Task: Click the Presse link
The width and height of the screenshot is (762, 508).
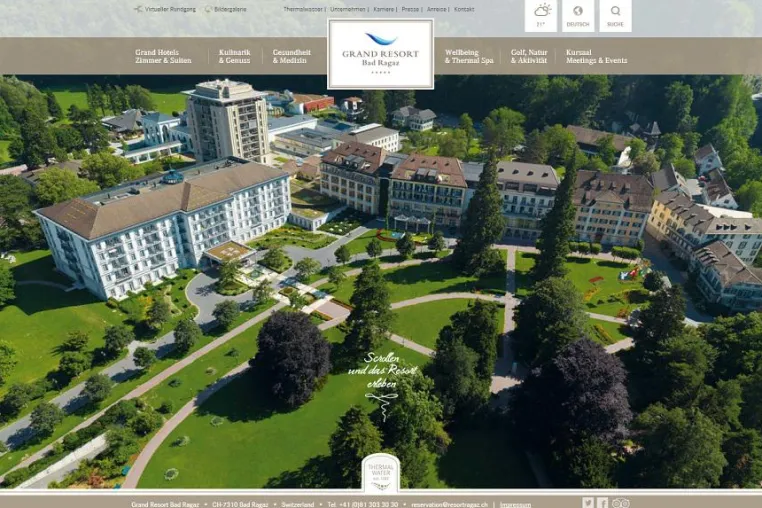Action: [x=410, y=9]
